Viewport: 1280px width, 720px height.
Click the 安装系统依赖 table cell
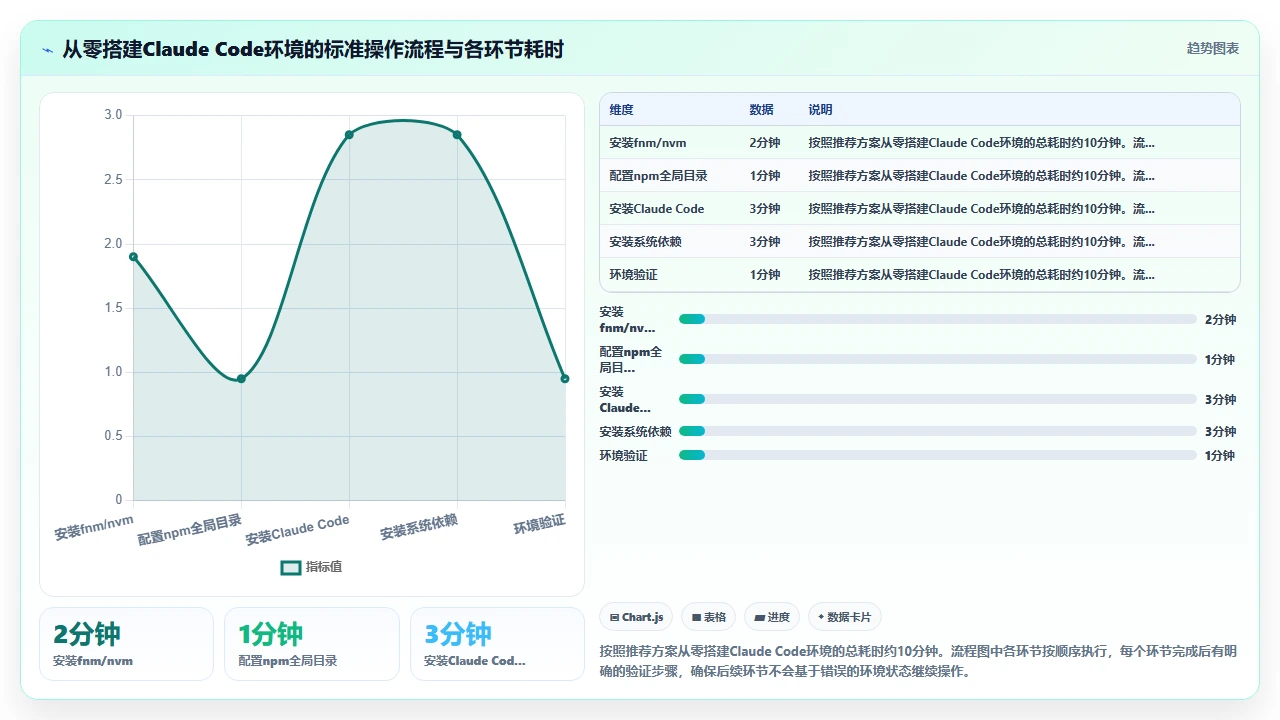point(645,242)
